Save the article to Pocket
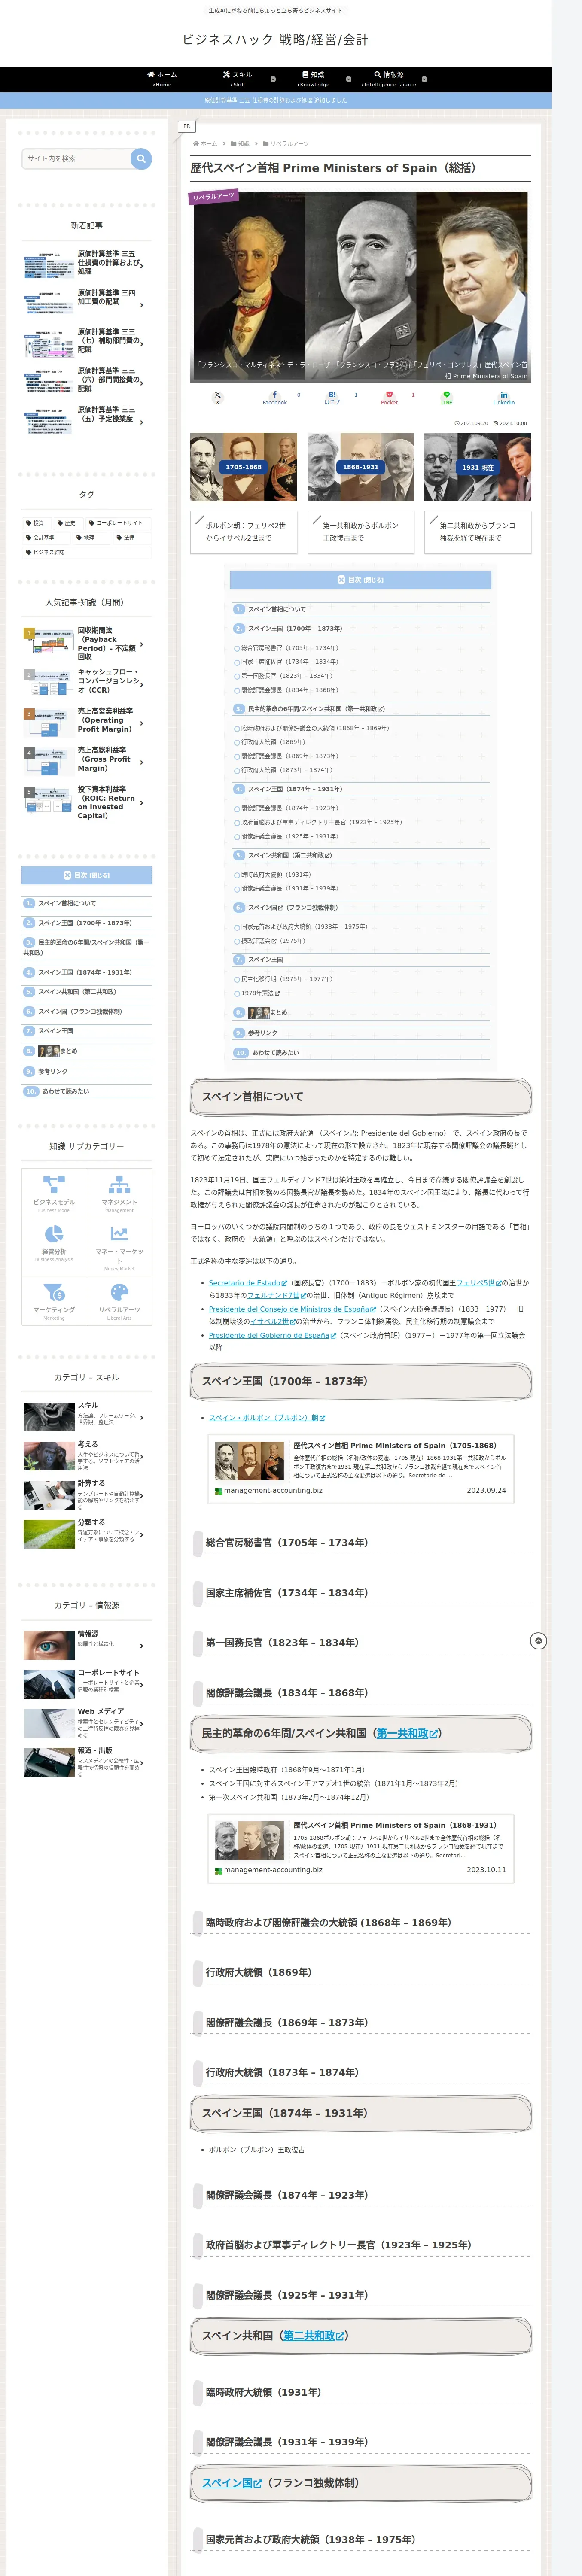The height and width of the screenshot is (2576, 582). (x=389, y=397)
